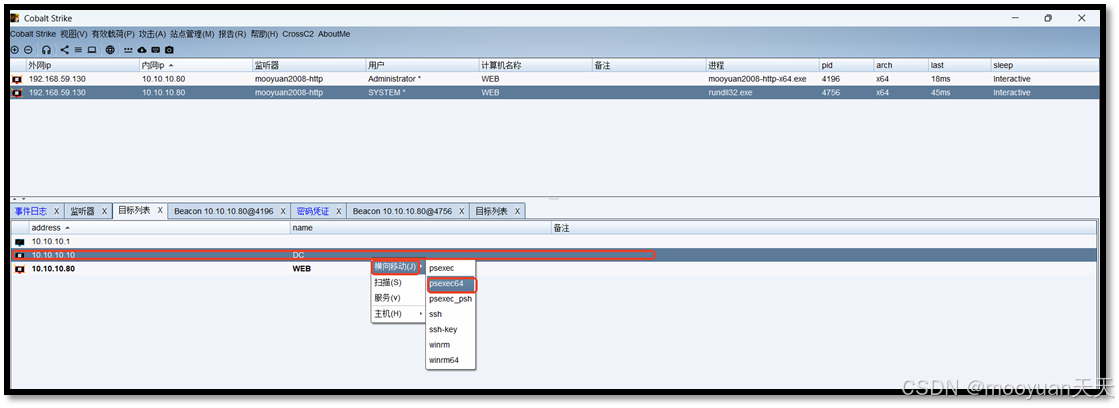Screen dimensions: 1119x408
Task: Open the CrossC2 menu
Action: (298, 34)
